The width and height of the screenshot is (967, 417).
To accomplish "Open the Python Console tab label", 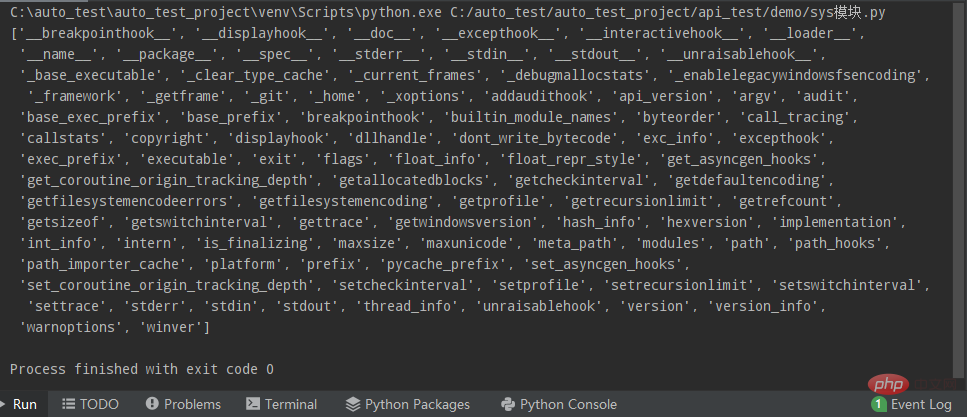I will pyautogui.click(x=569, y=404).
